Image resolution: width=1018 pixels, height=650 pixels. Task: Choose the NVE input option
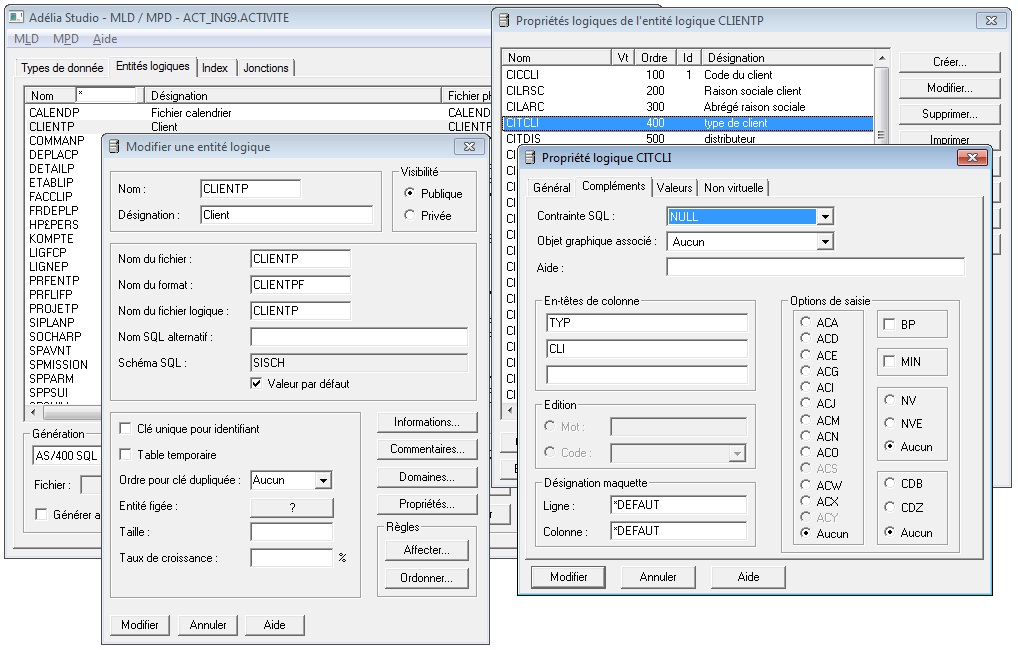pos(889,423)
